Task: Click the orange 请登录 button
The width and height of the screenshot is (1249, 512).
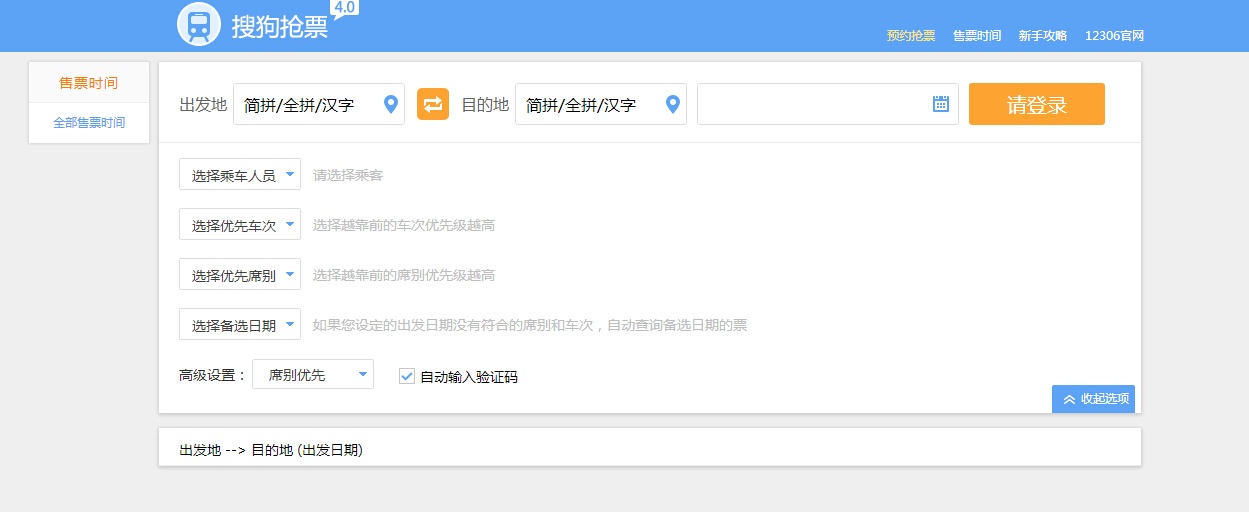Action: pyautogui.click(x=1036, y=104)
